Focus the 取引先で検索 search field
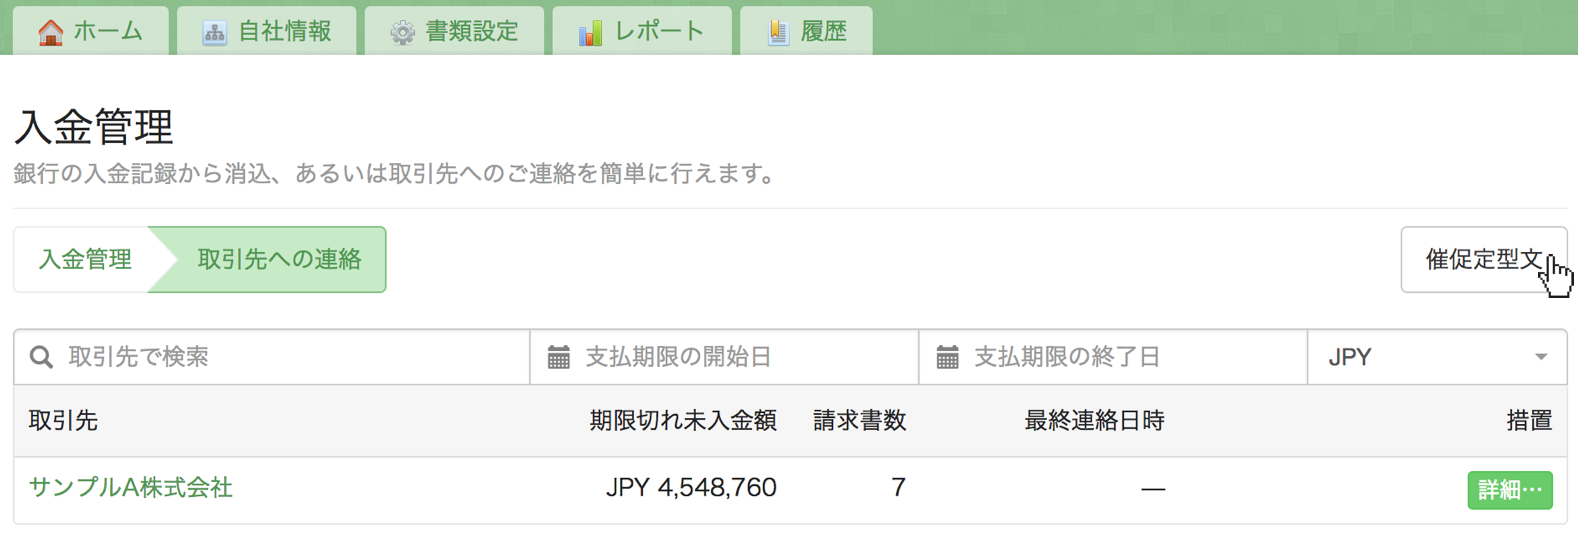Screen dimensions: 1578x554 click(x=272, y=357)
